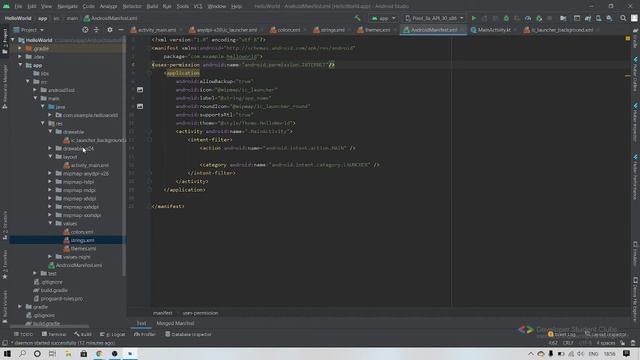Viewport: 640px width, 360px height.
Task: Open the Refactor menu
Action: click(x=132, y=6)
